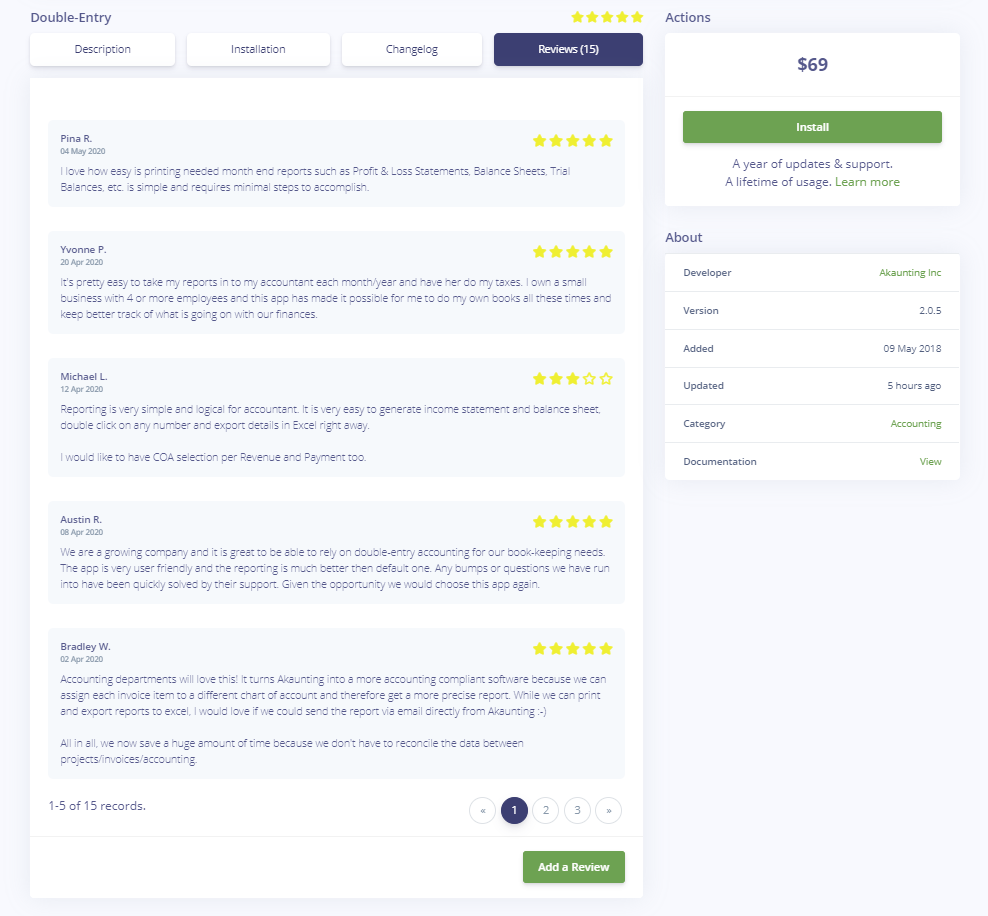Click the last-page pagination arrow
Image resolution: width=988 pixels, height=916 pixels.
[x=608, y=810]
